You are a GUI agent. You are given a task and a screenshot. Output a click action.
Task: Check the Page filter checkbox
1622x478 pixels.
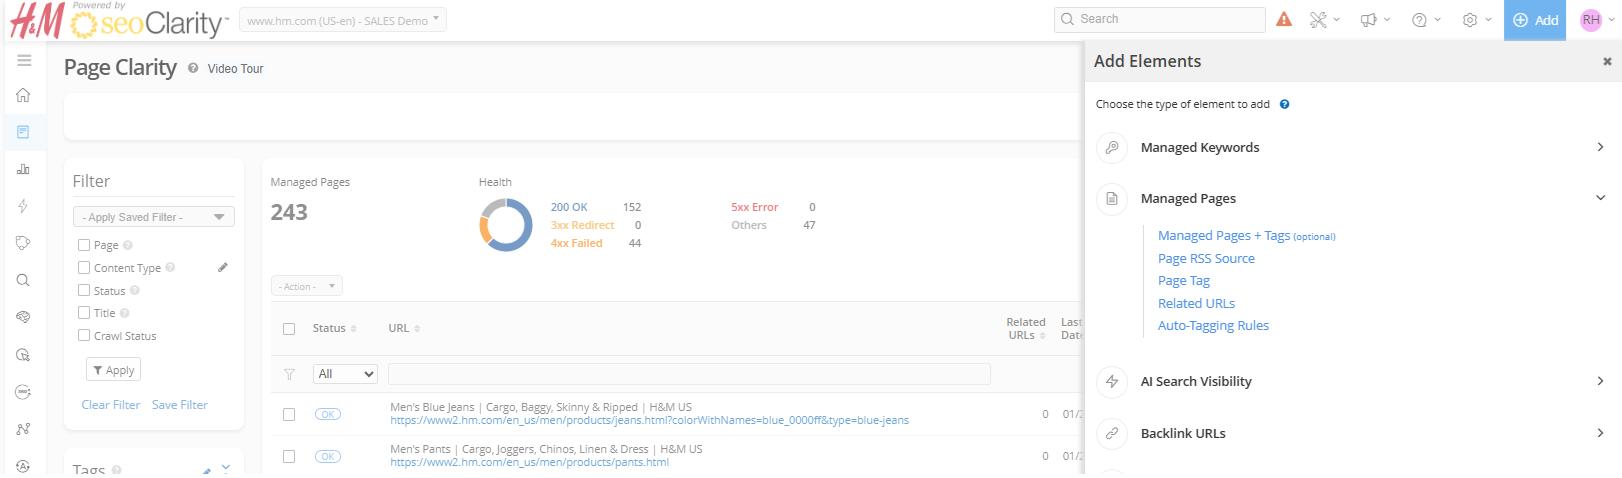click(x=84, y=245)
